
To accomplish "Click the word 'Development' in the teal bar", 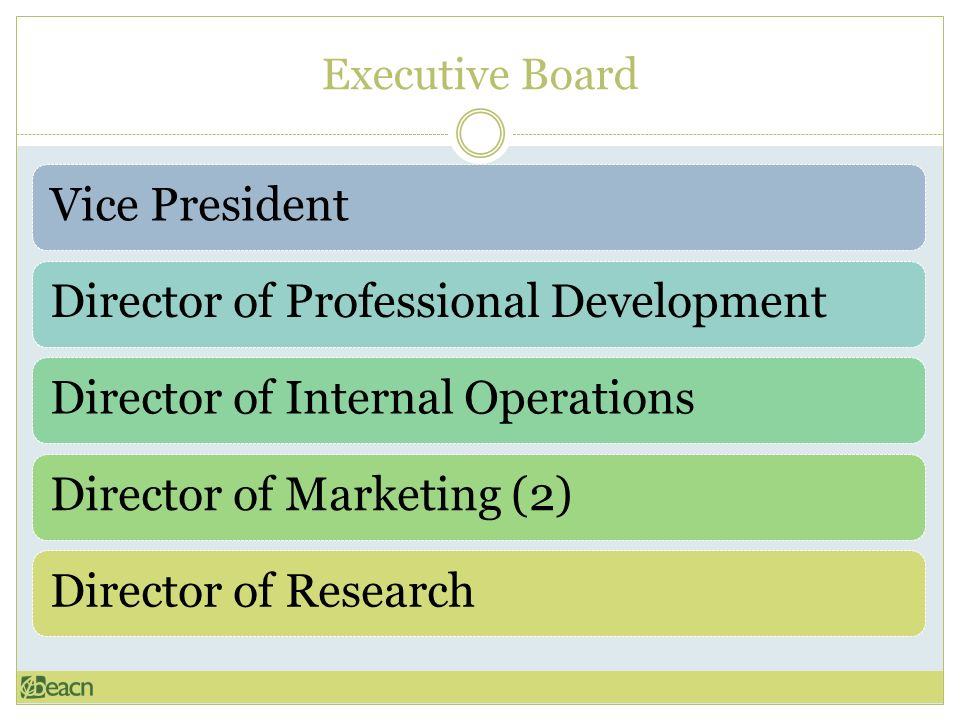I will pyautogui.click(x=689, y=304).
